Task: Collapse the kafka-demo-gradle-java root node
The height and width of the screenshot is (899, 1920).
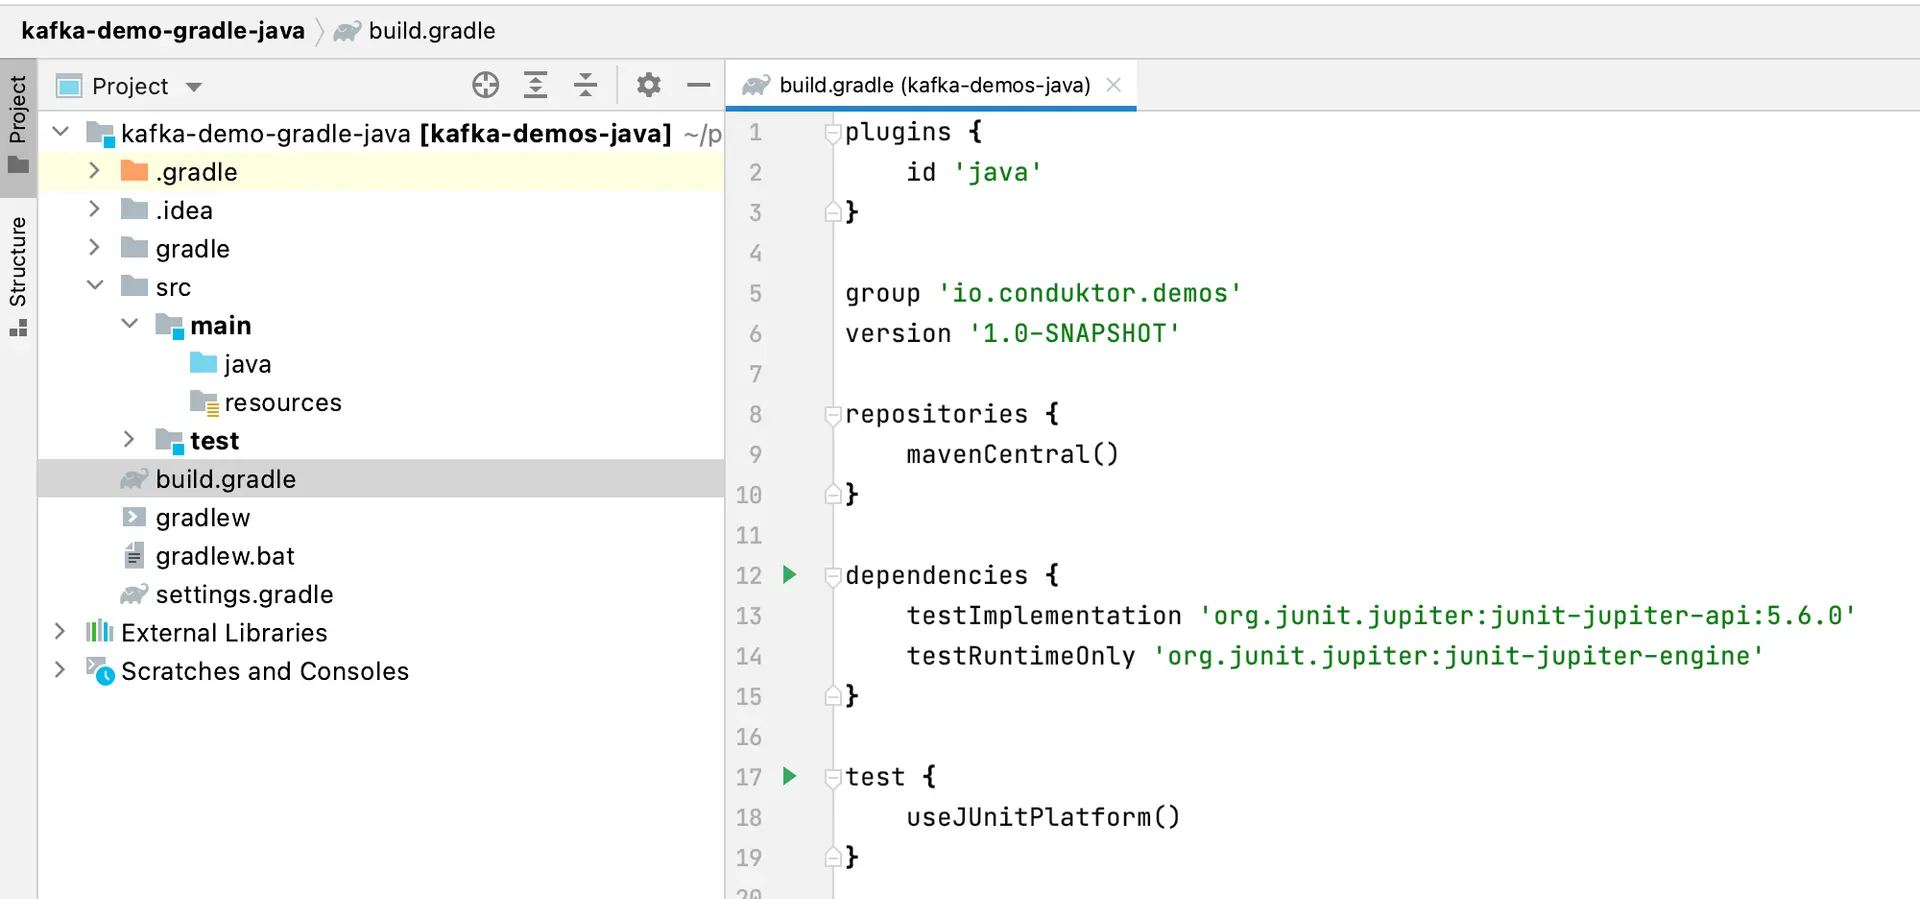Action: (60, 132)
